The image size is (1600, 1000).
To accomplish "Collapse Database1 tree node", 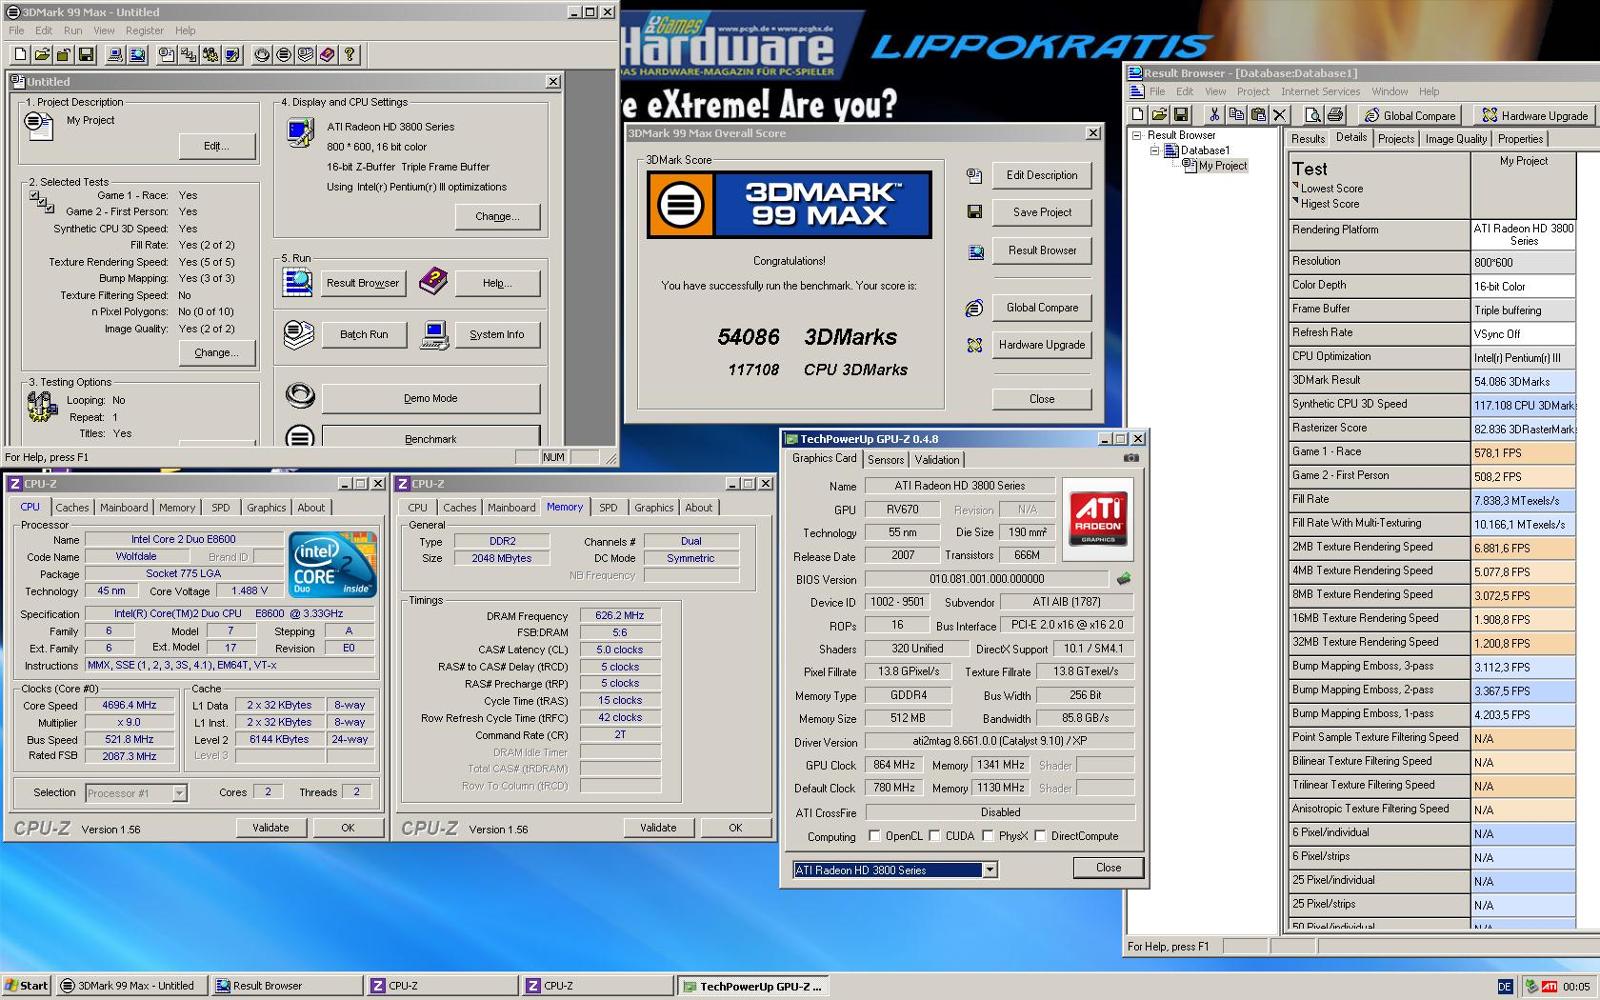I will (x=1154, y=150).
